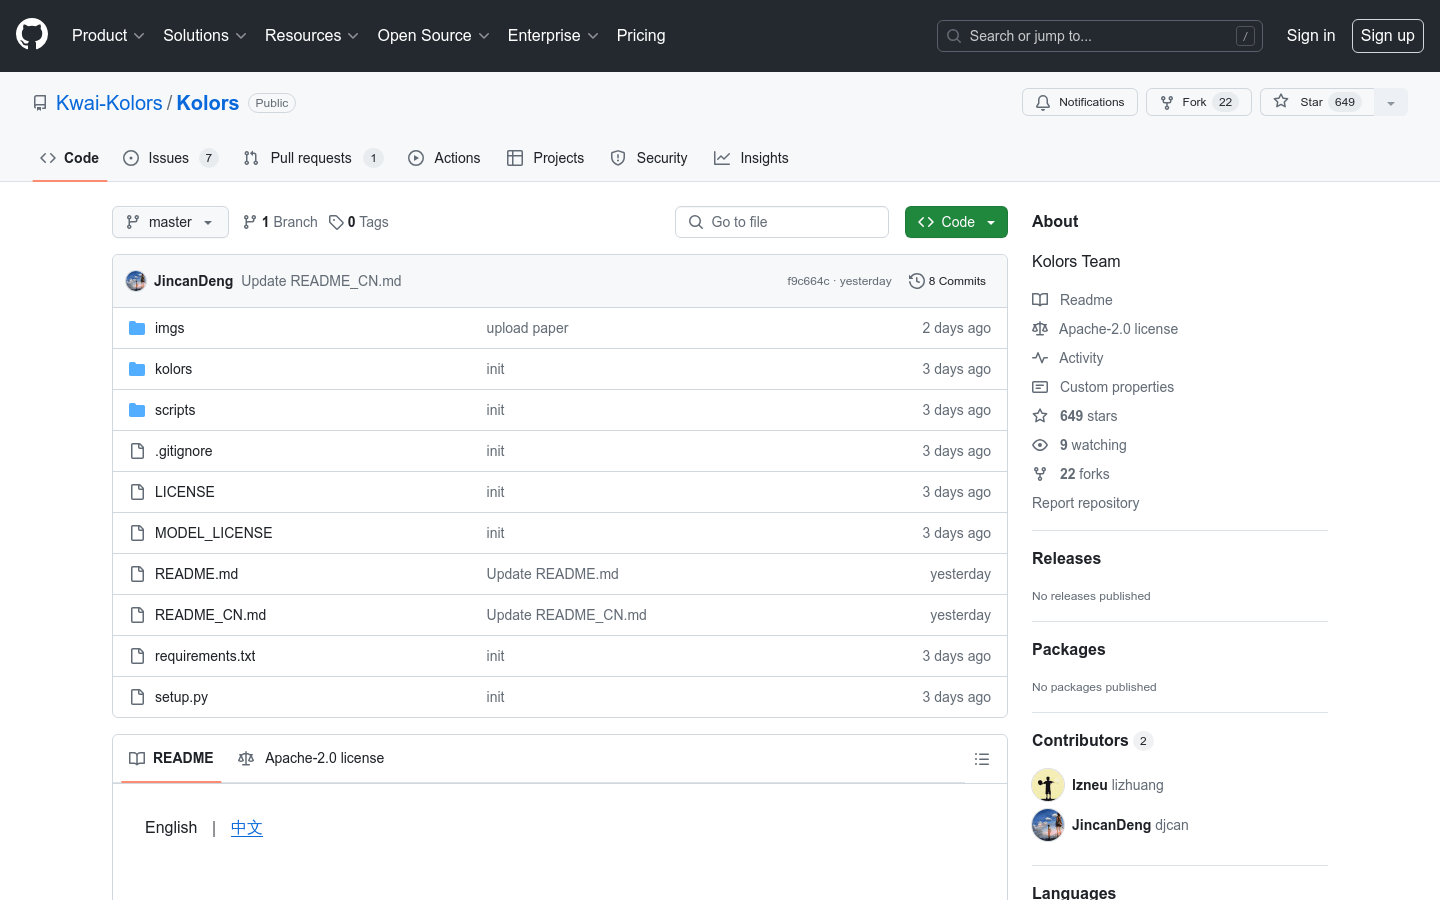Click the book icon beside Readme
Screen dimensions: 1440x900
[x=1040, y=300]
